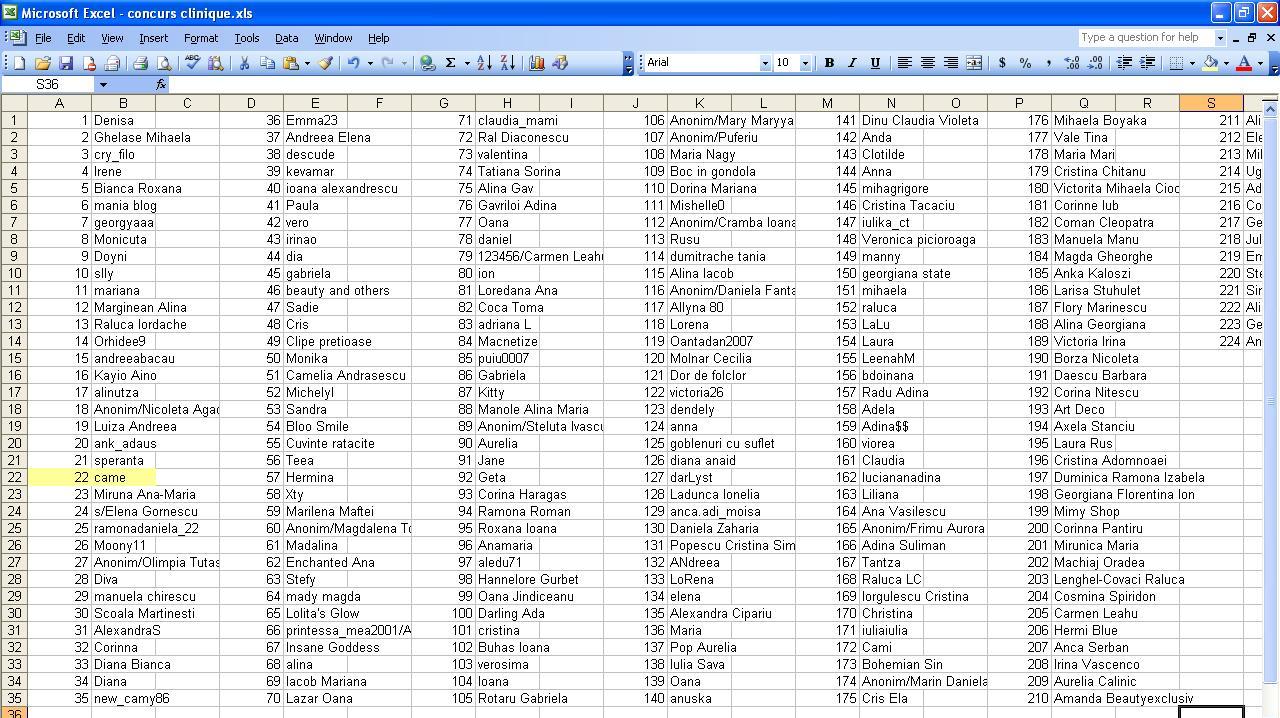This screenshot has height=718, width=1280.
Task: Apply Percent style format
Action: click(1025, 63)
